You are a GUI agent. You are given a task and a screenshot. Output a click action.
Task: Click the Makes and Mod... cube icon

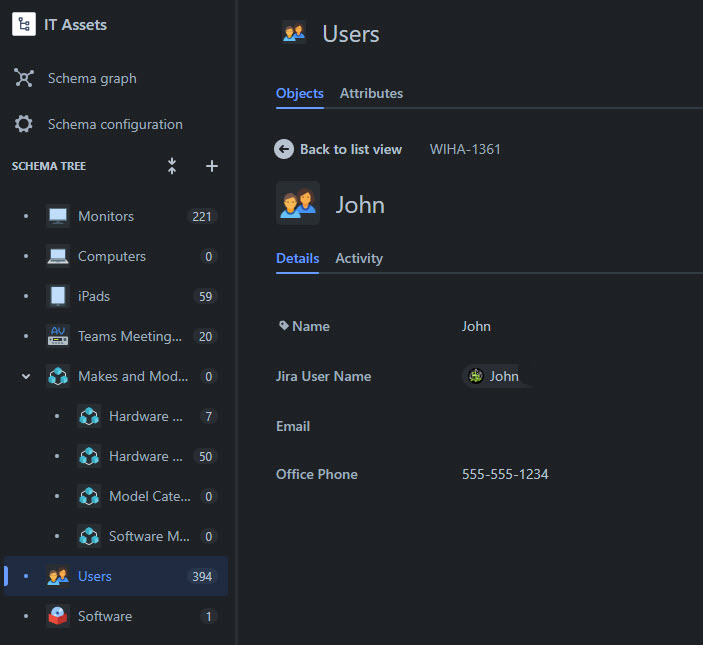[58, 376]
